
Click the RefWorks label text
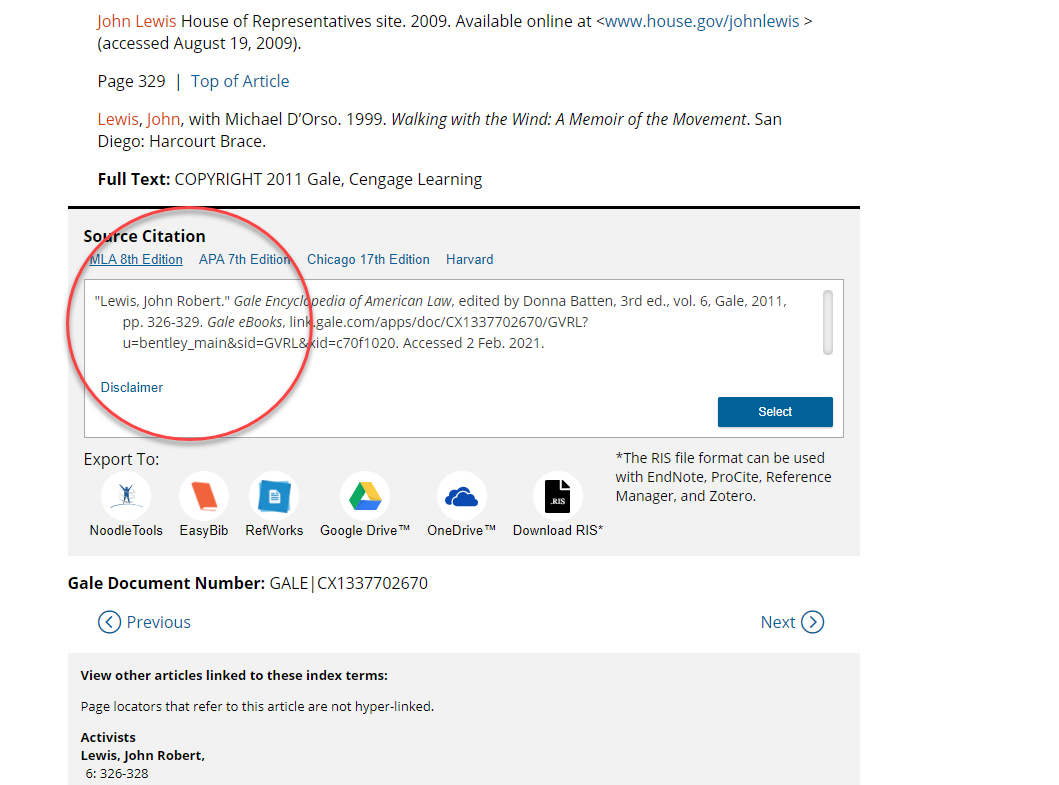click(274, 530)
